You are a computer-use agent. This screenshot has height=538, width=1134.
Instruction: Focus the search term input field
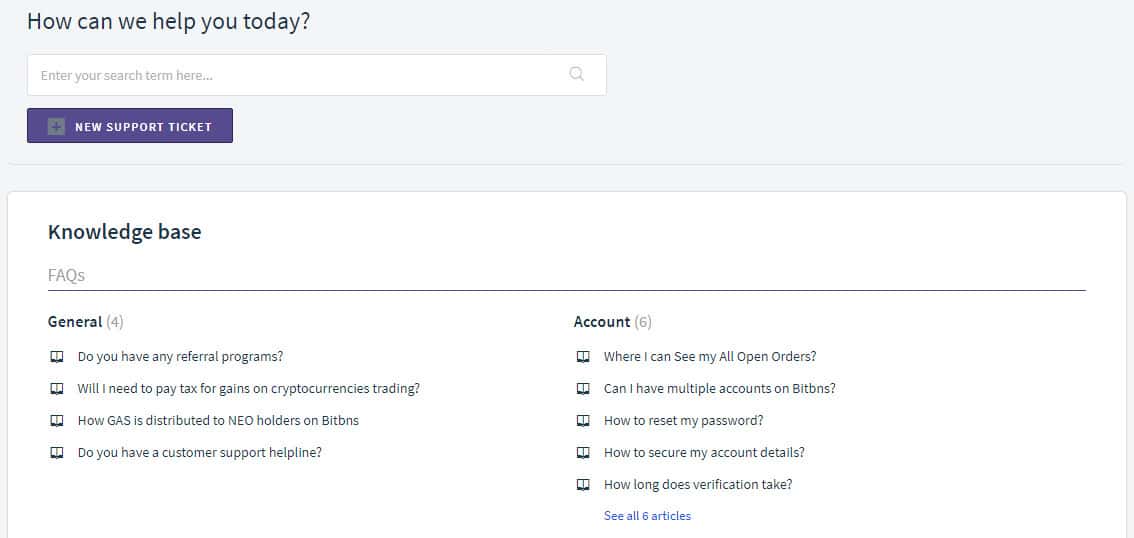pos(300,75)
